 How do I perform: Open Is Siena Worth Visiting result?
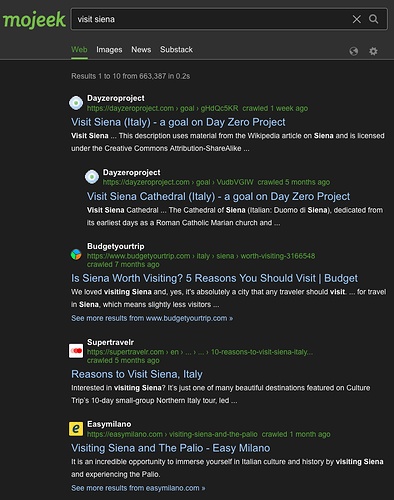(214, 278)
